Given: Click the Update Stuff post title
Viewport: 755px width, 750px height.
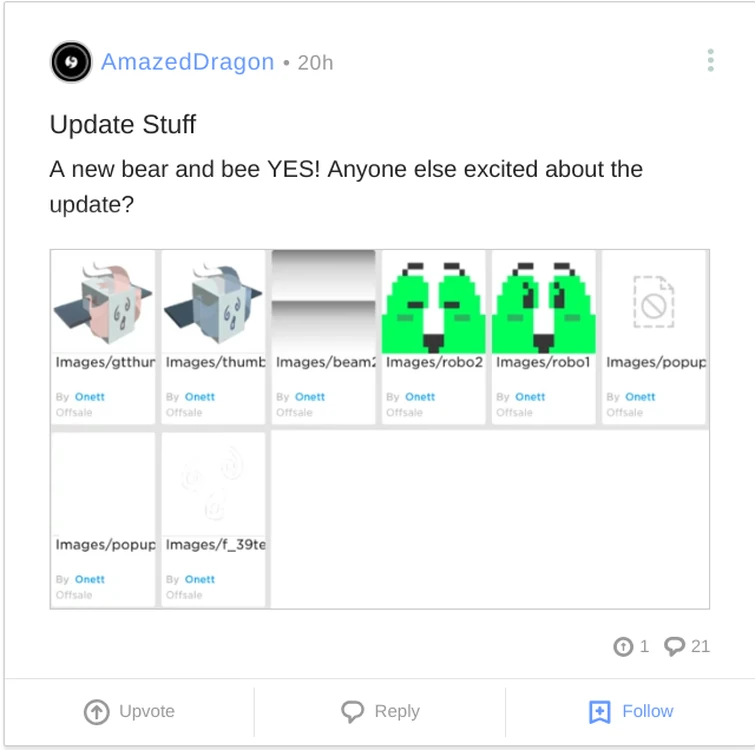Looking at the screenshot, I should tap(123, 124).
